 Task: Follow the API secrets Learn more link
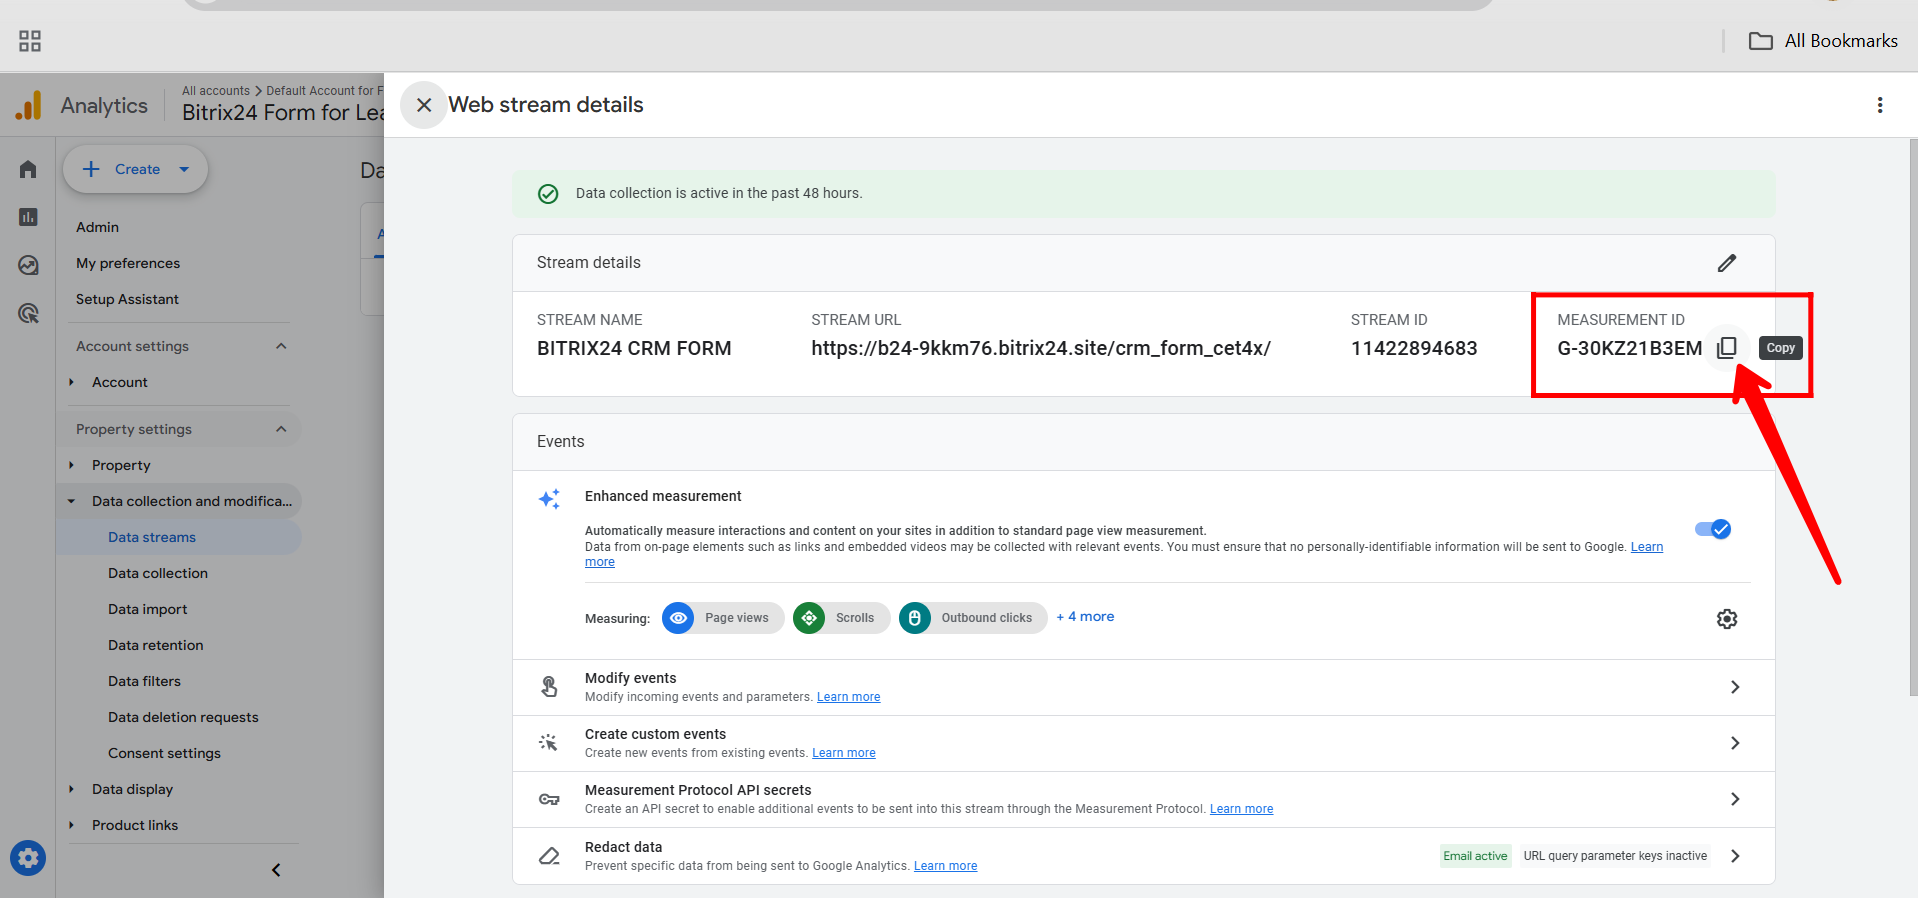tap(1242, 809)
